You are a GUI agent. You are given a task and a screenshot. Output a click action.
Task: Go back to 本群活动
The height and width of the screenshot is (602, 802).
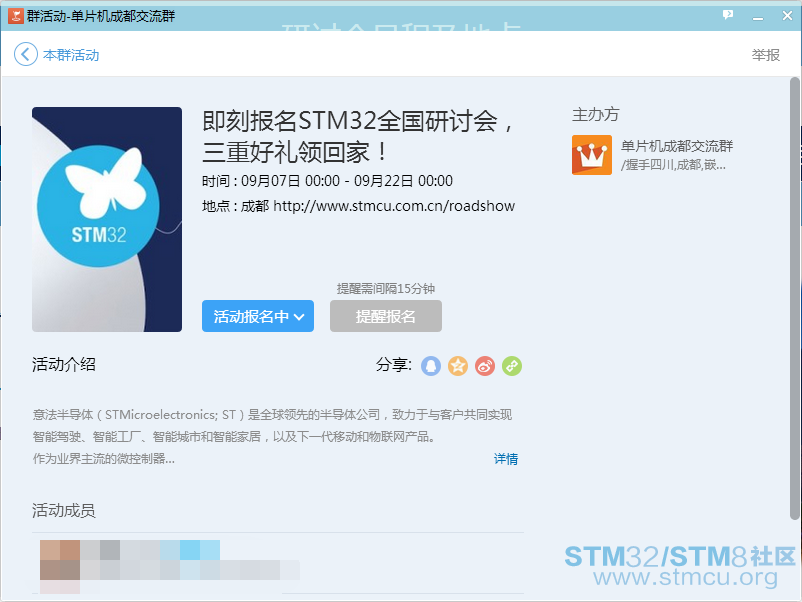coord(71,55)
